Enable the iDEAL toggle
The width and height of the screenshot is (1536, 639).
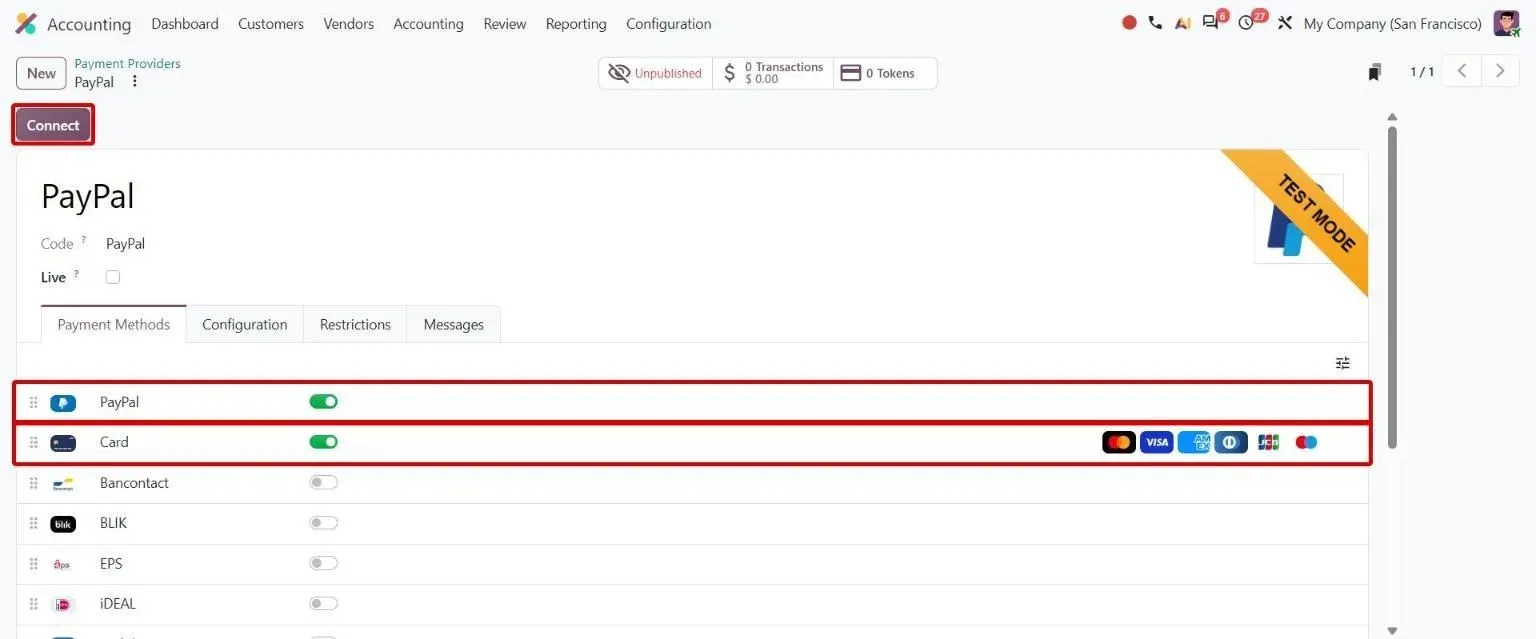[x=323, y=604]
